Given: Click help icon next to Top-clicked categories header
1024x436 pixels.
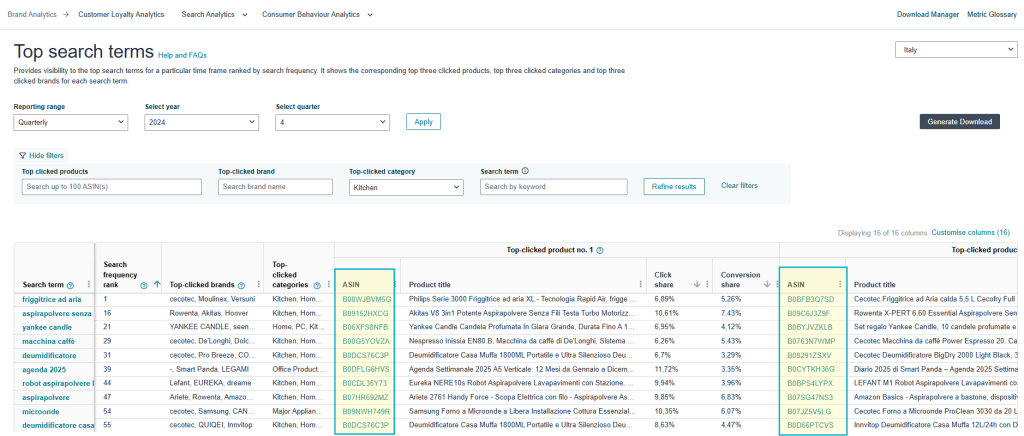Looking at the screenshot, I should click(x=315, y=284).
